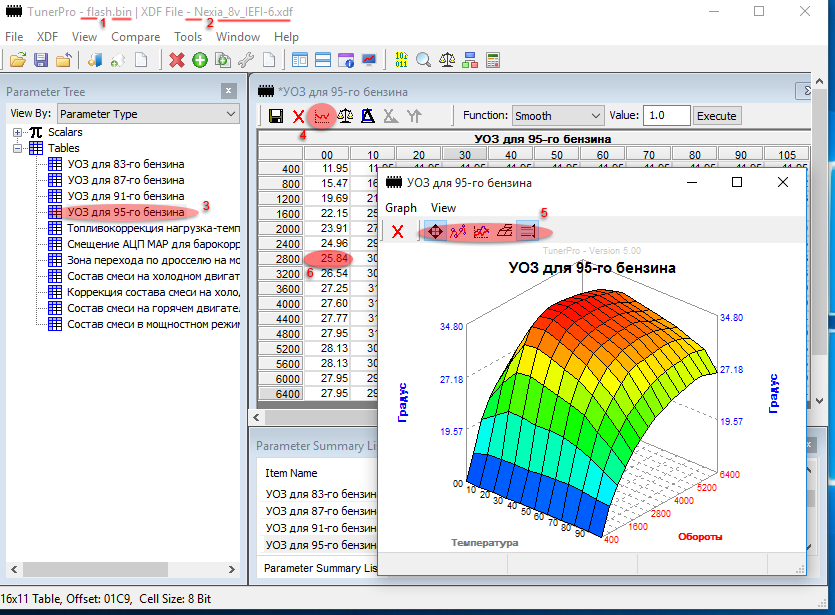Viewport: 835px width, 615px height.
Task: Click the magnifier search icon in main toolbar
Action: coord(423,60)
